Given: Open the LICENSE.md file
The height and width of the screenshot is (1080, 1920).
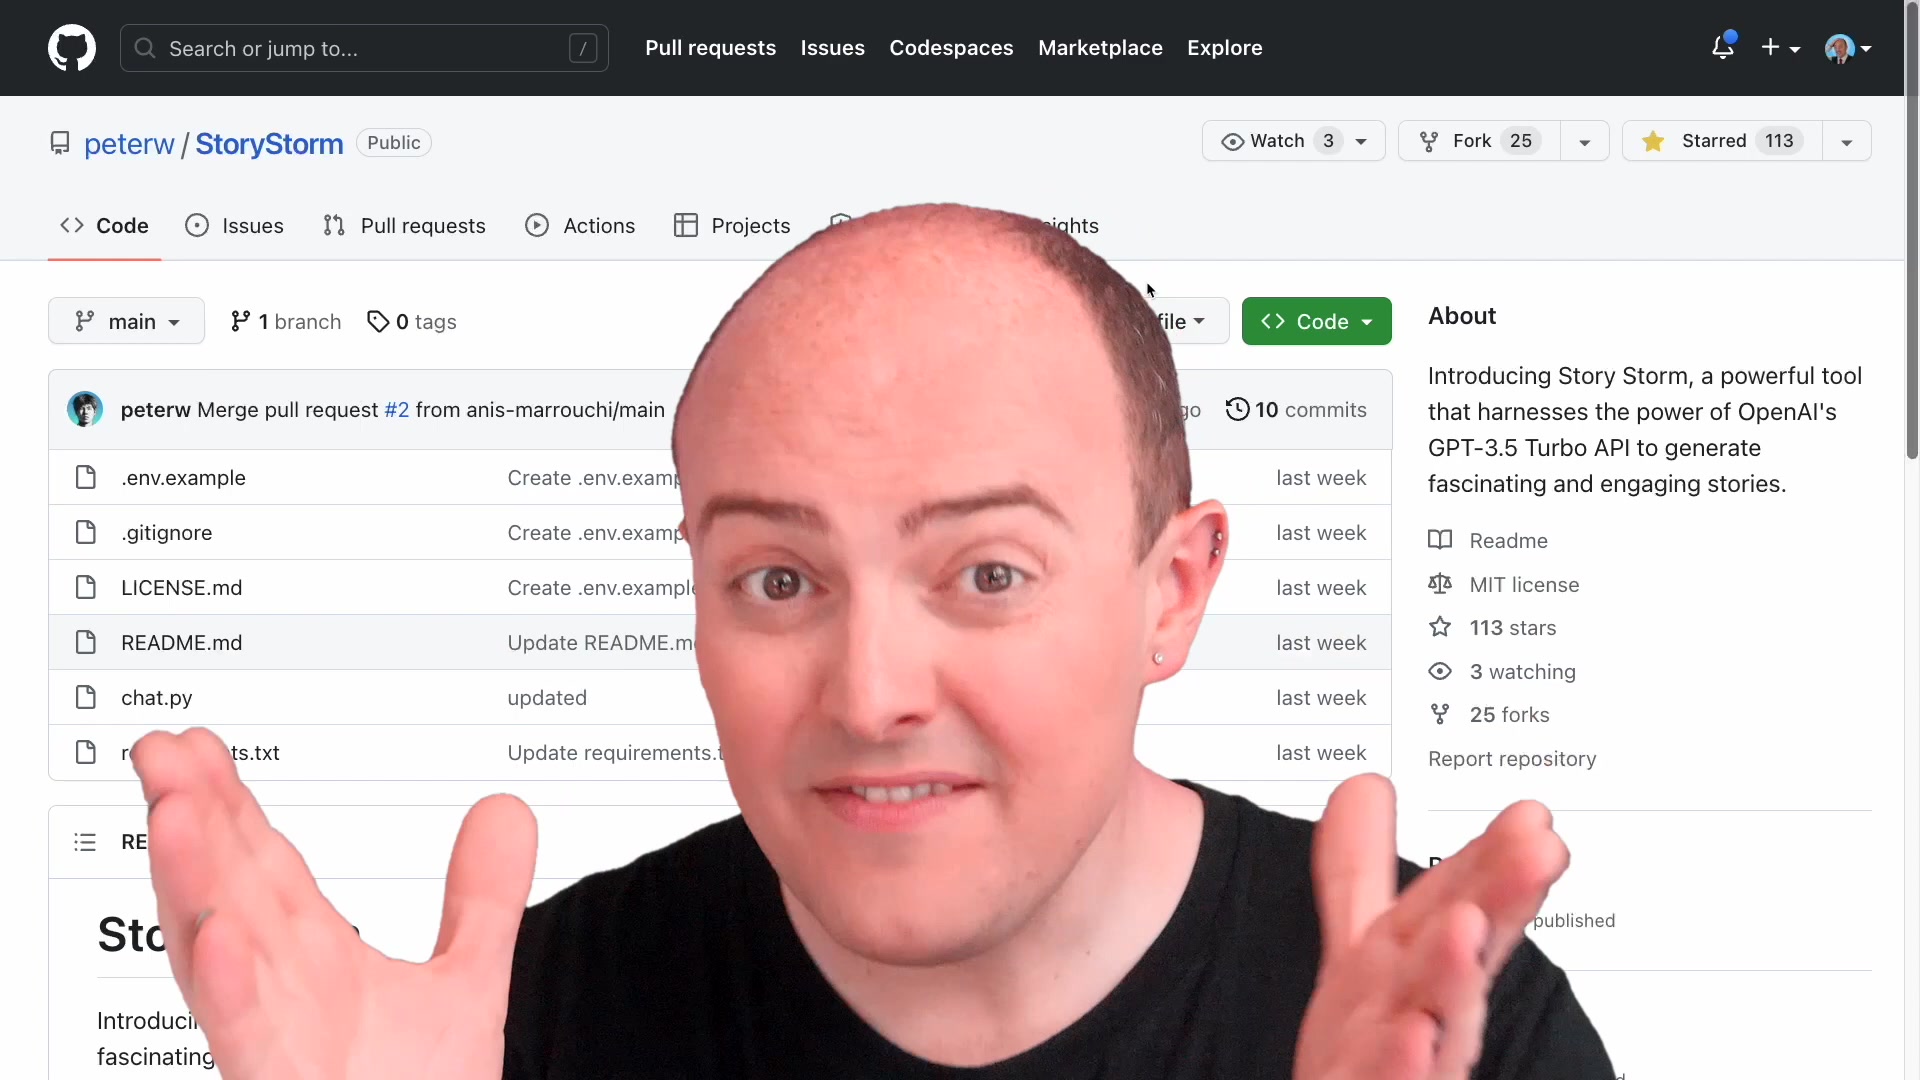Looking at the screenshot, I should click(181, 588).
